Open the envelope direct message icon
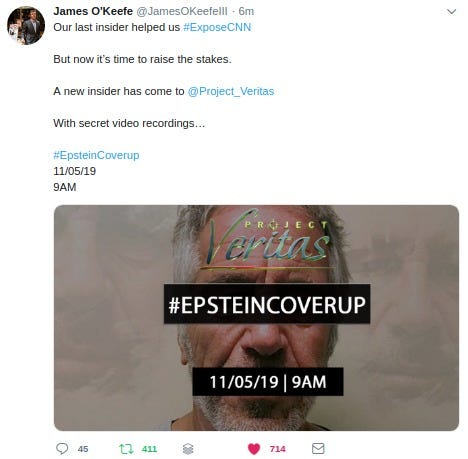 [x=318, y=448]
